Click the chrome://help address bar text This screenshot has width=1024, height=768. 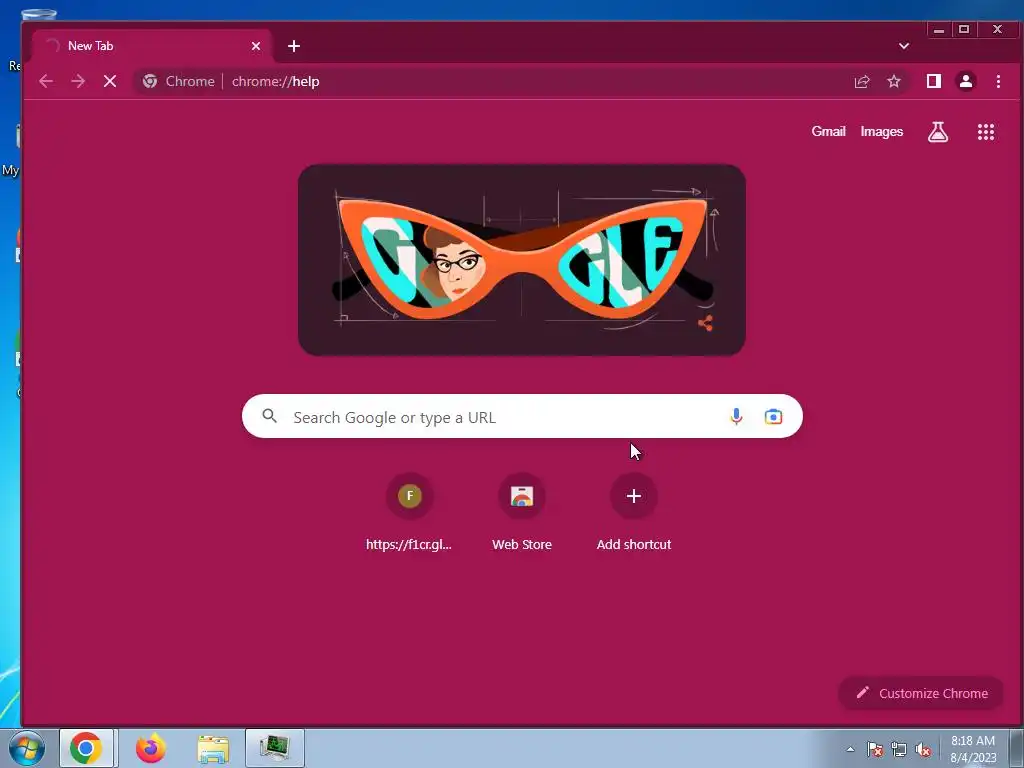276,82
